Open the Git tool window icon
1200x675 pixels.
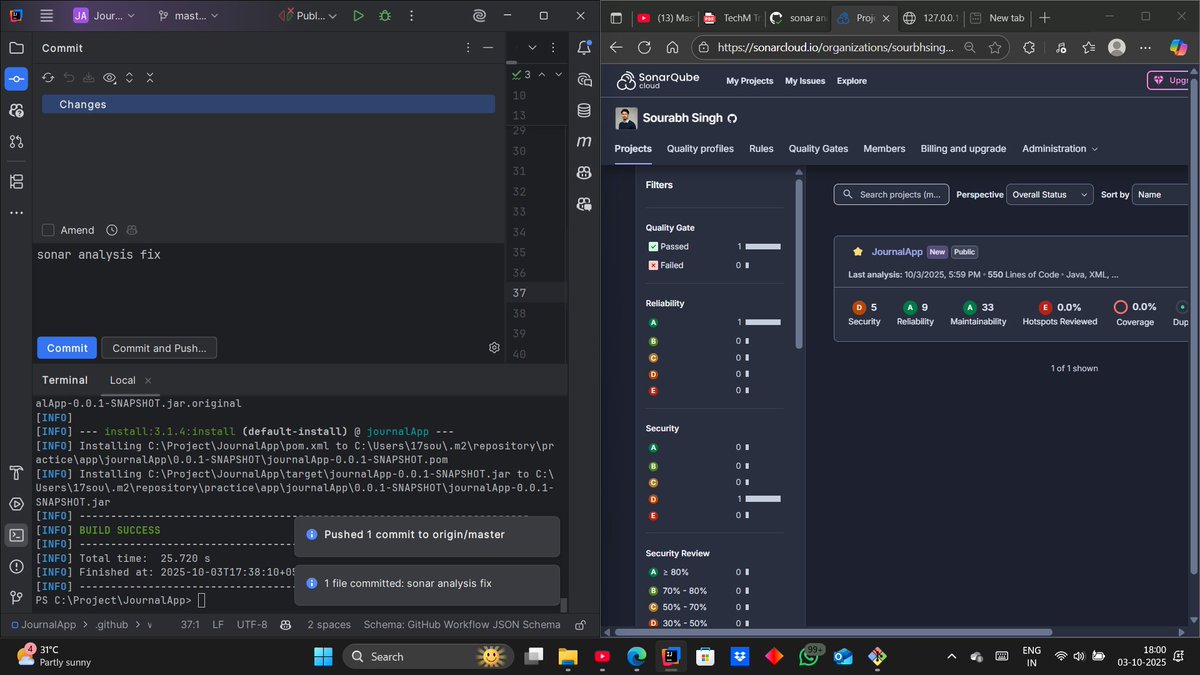click(x=16, y=597)
